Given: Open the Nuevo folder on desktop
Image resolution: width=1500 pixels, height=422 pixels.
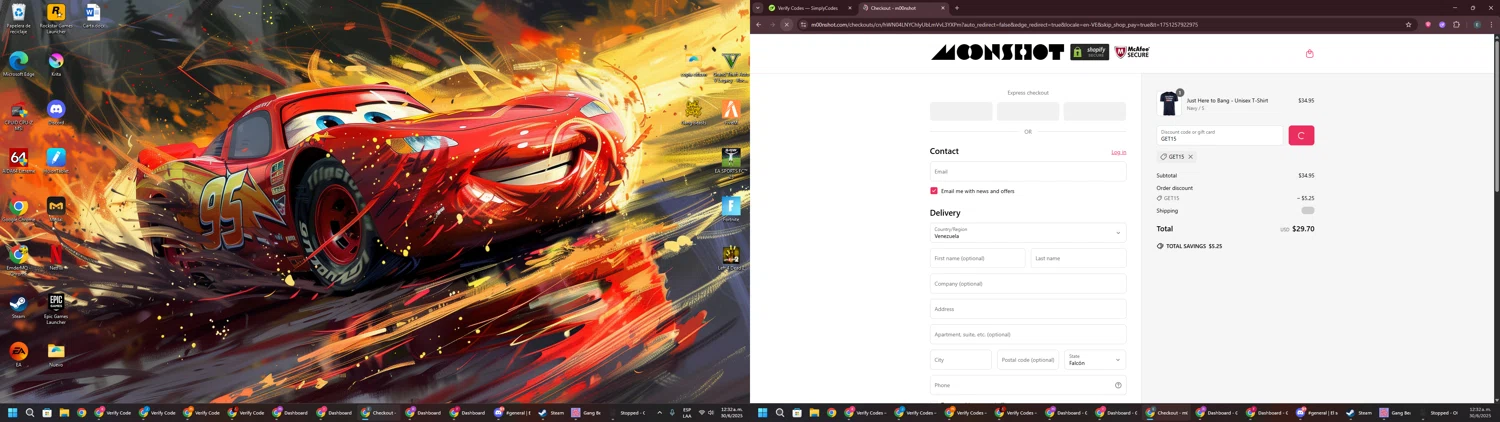Looking at the screenshot, I should (x=56, y=354).
